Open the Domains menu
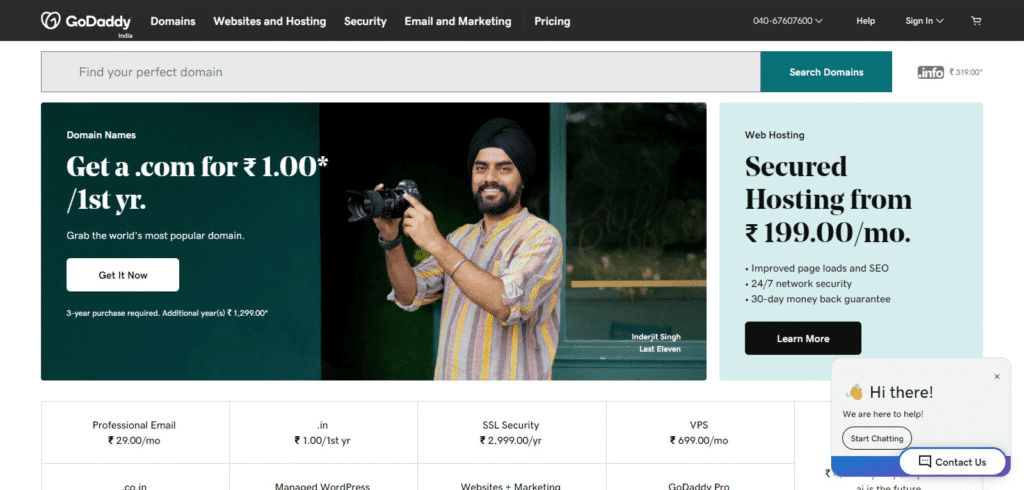Viewport: 1024px width, 490px height. pos(173,21)
